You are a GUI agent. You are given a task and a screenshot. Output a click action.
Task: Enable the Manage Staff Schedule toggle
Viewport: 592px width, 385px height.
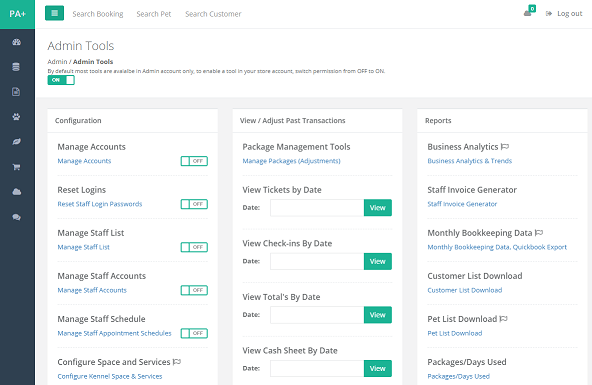194,333
